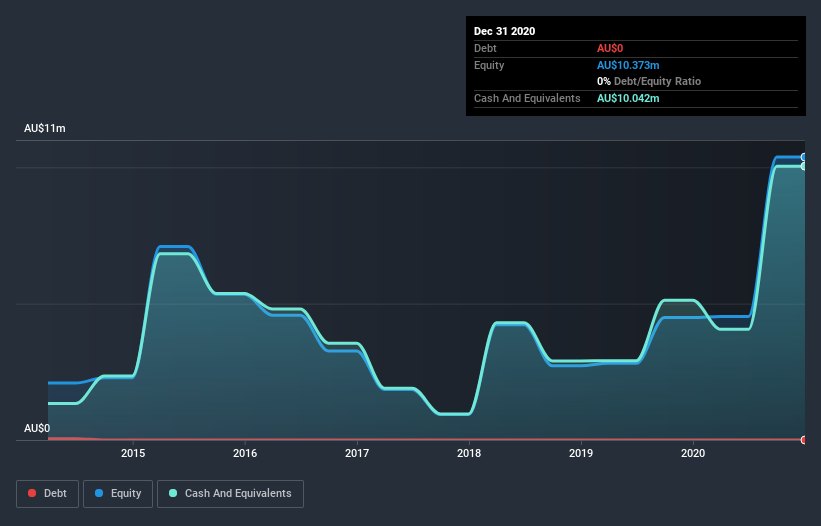Click the 2020 x-axis label
Screen dimensions: 821x526
tap(693, 453)
